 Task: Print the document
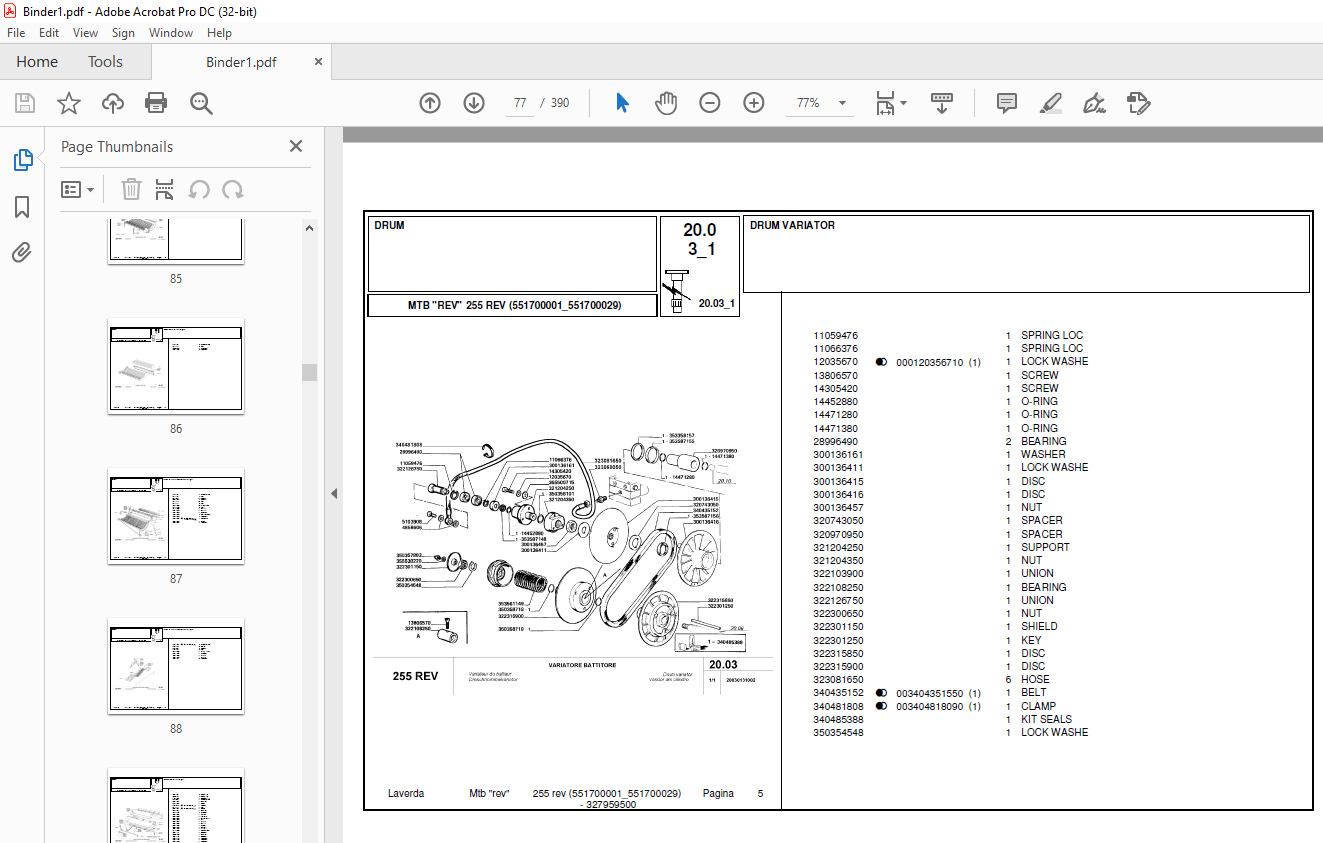click(156, 103)
